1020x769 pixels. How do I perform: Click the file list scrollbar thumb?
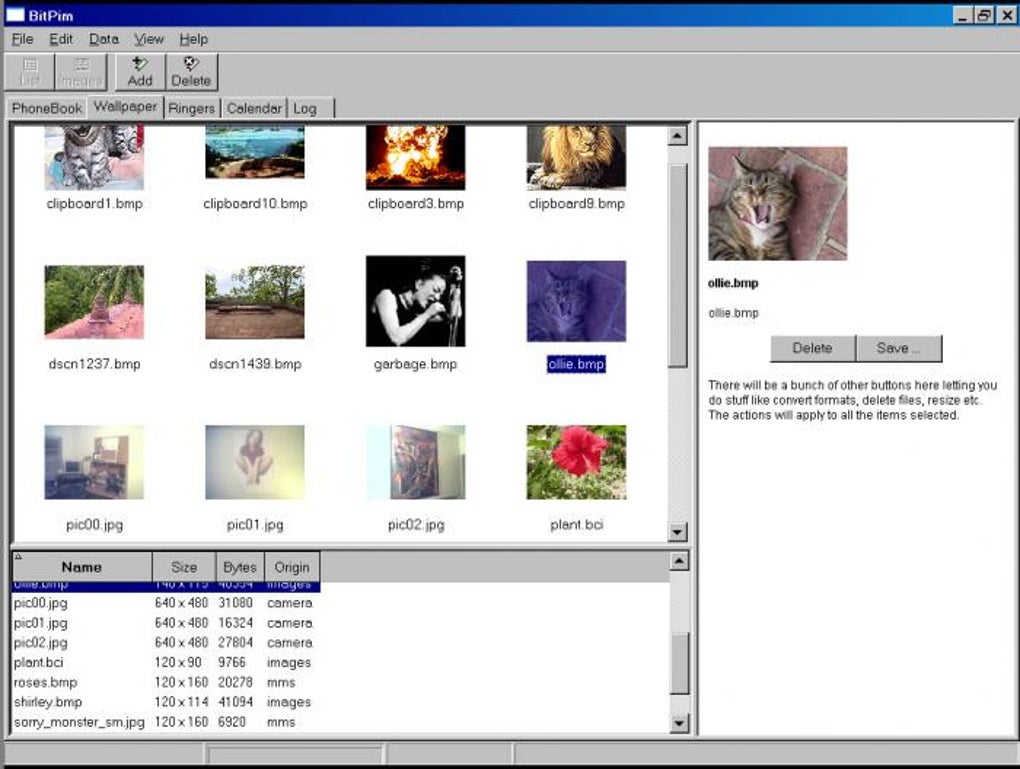click(679, 663)
